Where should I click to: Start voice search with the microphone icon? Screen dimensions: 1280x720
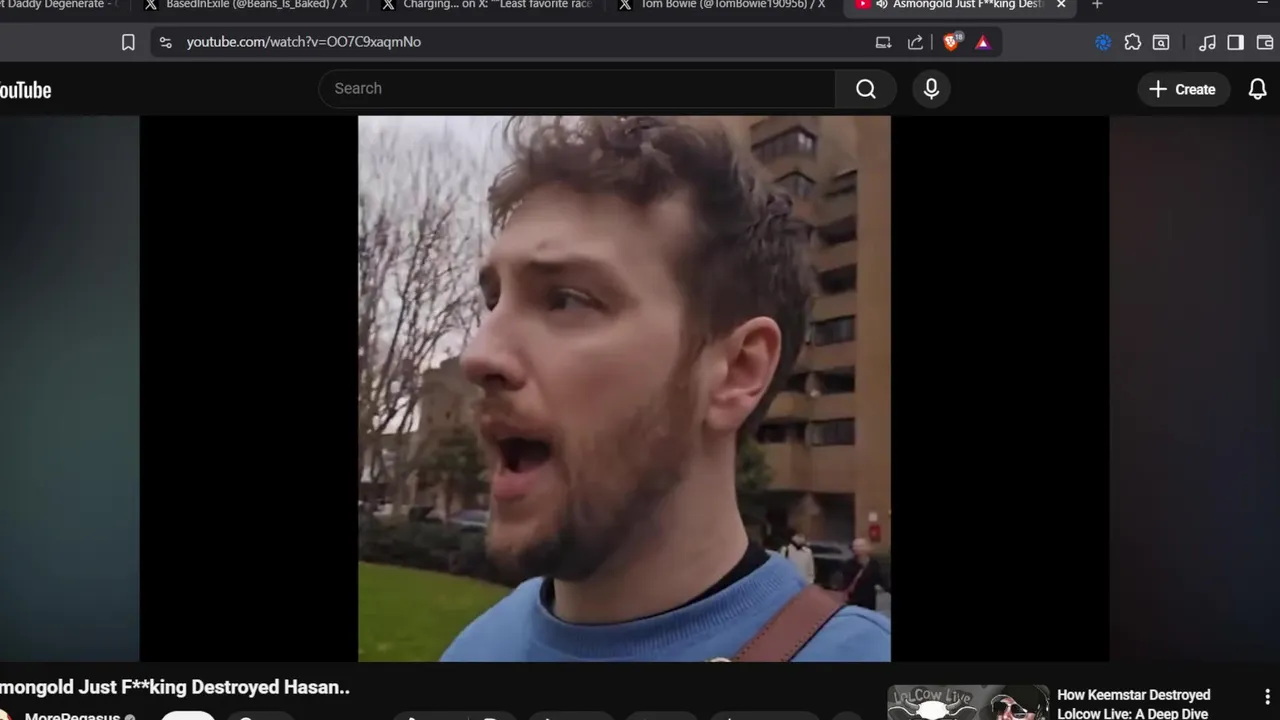pos(931,89)
